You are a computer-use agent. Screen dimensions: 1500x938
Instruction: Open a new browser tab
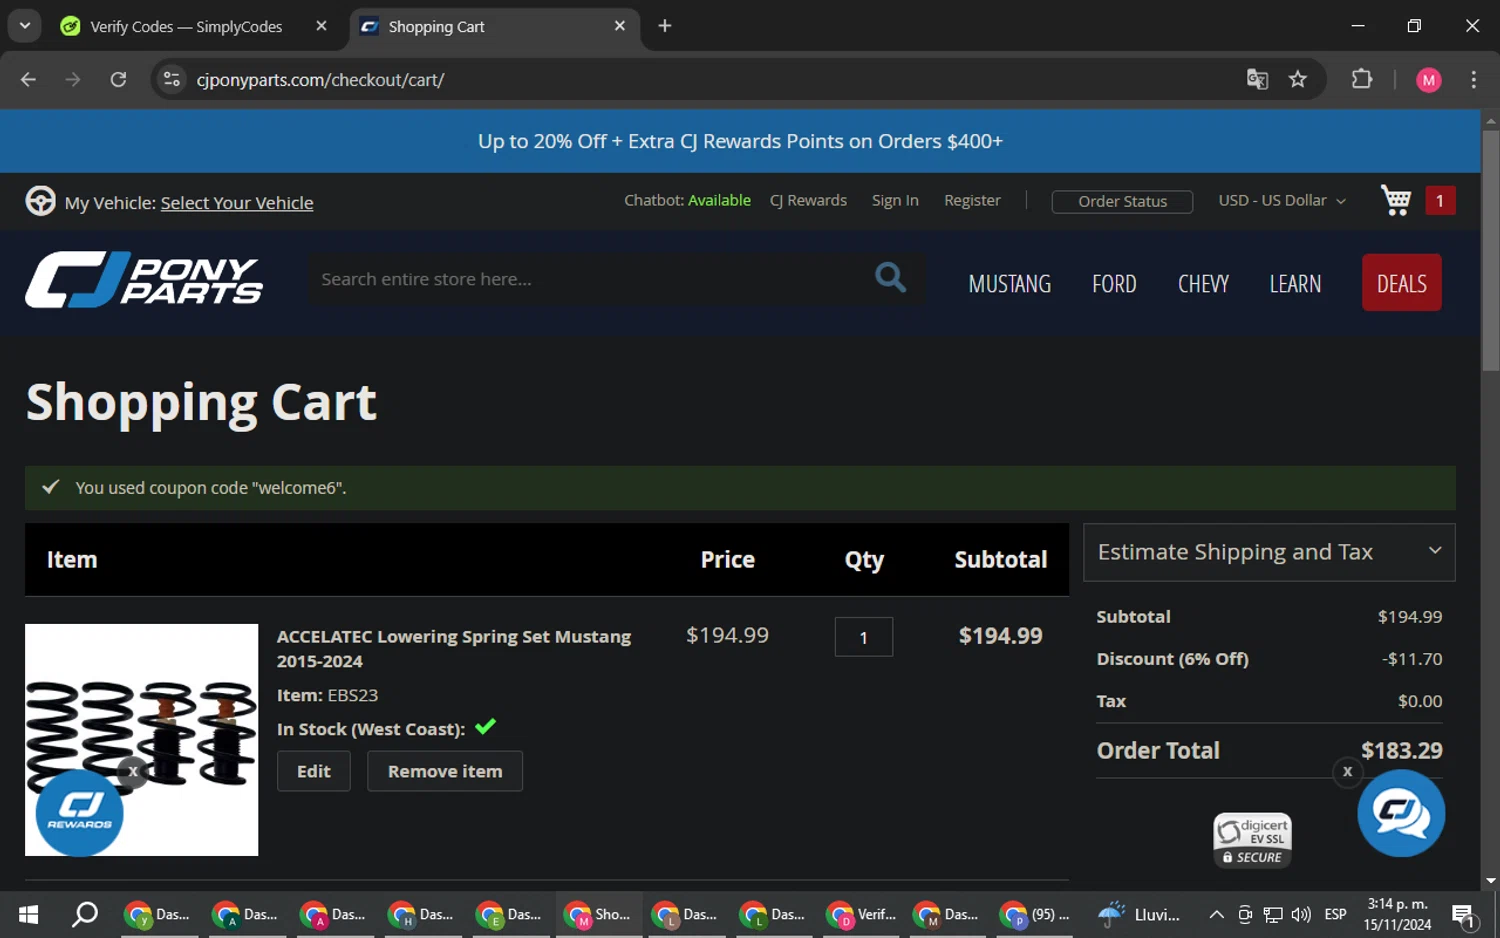pyautogui.click(x=665, y=26)
